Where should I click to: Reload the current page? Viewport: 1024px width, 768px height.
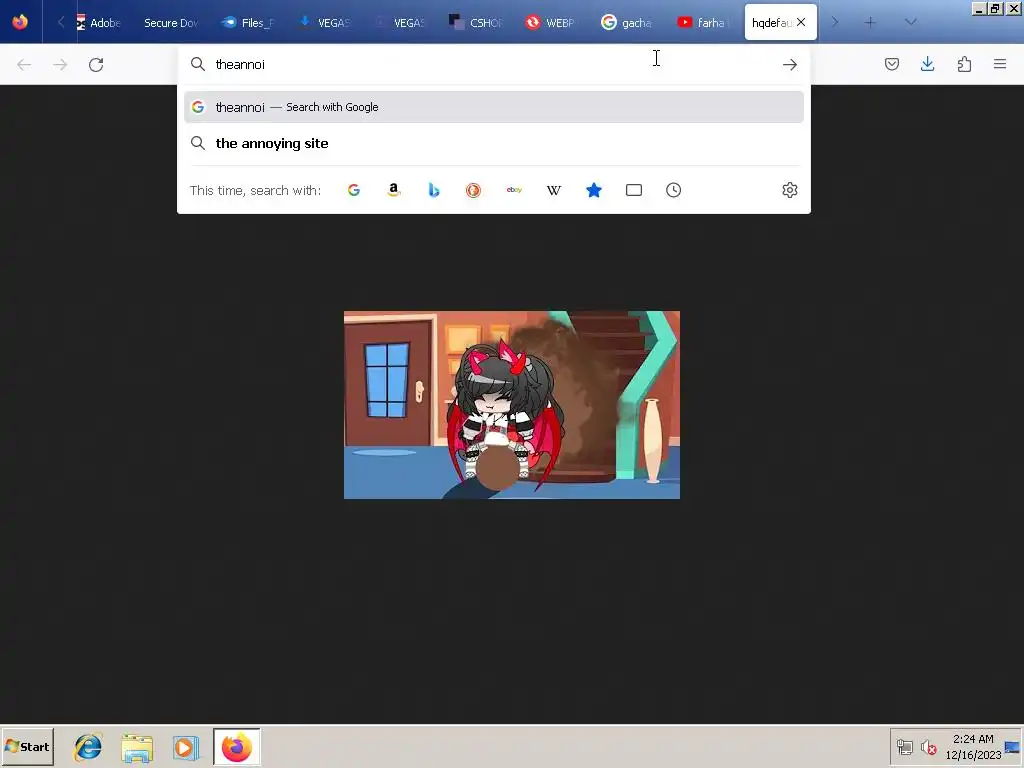tap(96, 64)
